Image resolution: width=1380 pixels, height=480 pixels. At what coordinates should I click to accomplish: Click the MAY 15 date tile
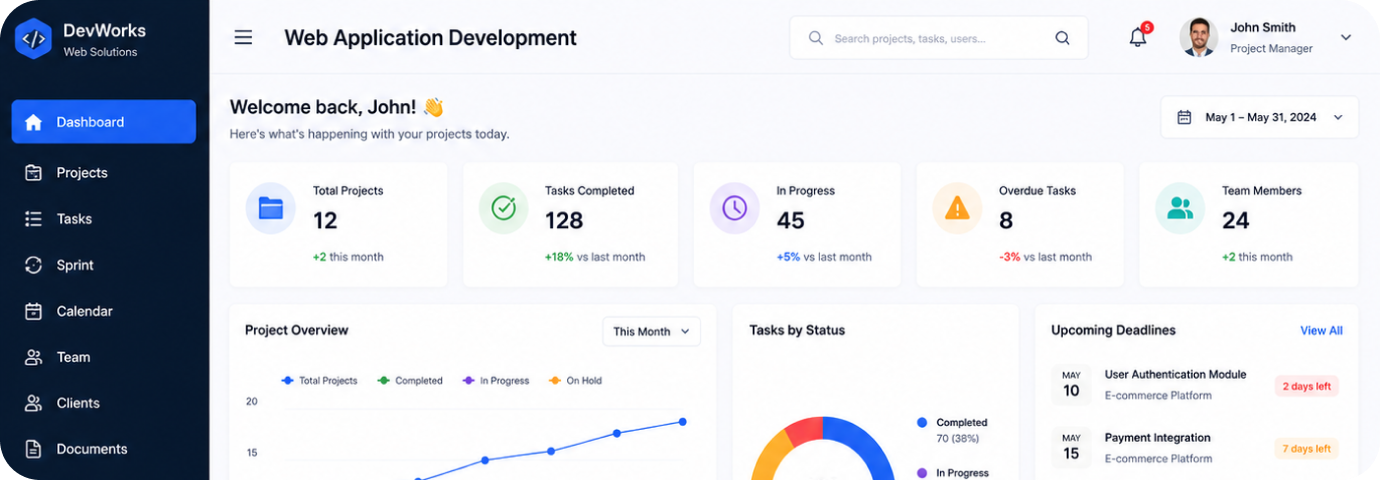(x=1071, y=447)
